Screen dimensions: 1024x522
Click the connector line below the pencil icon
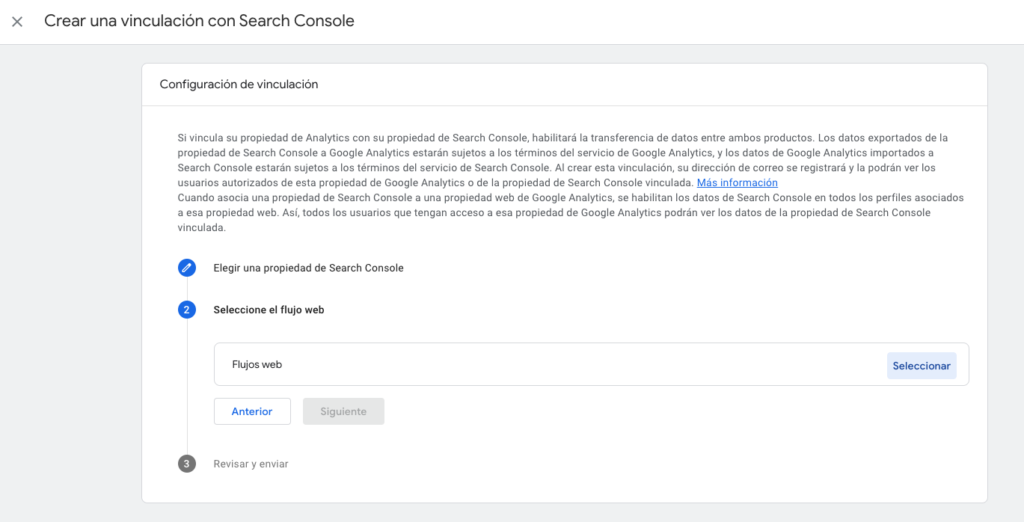tap(187, 289)
